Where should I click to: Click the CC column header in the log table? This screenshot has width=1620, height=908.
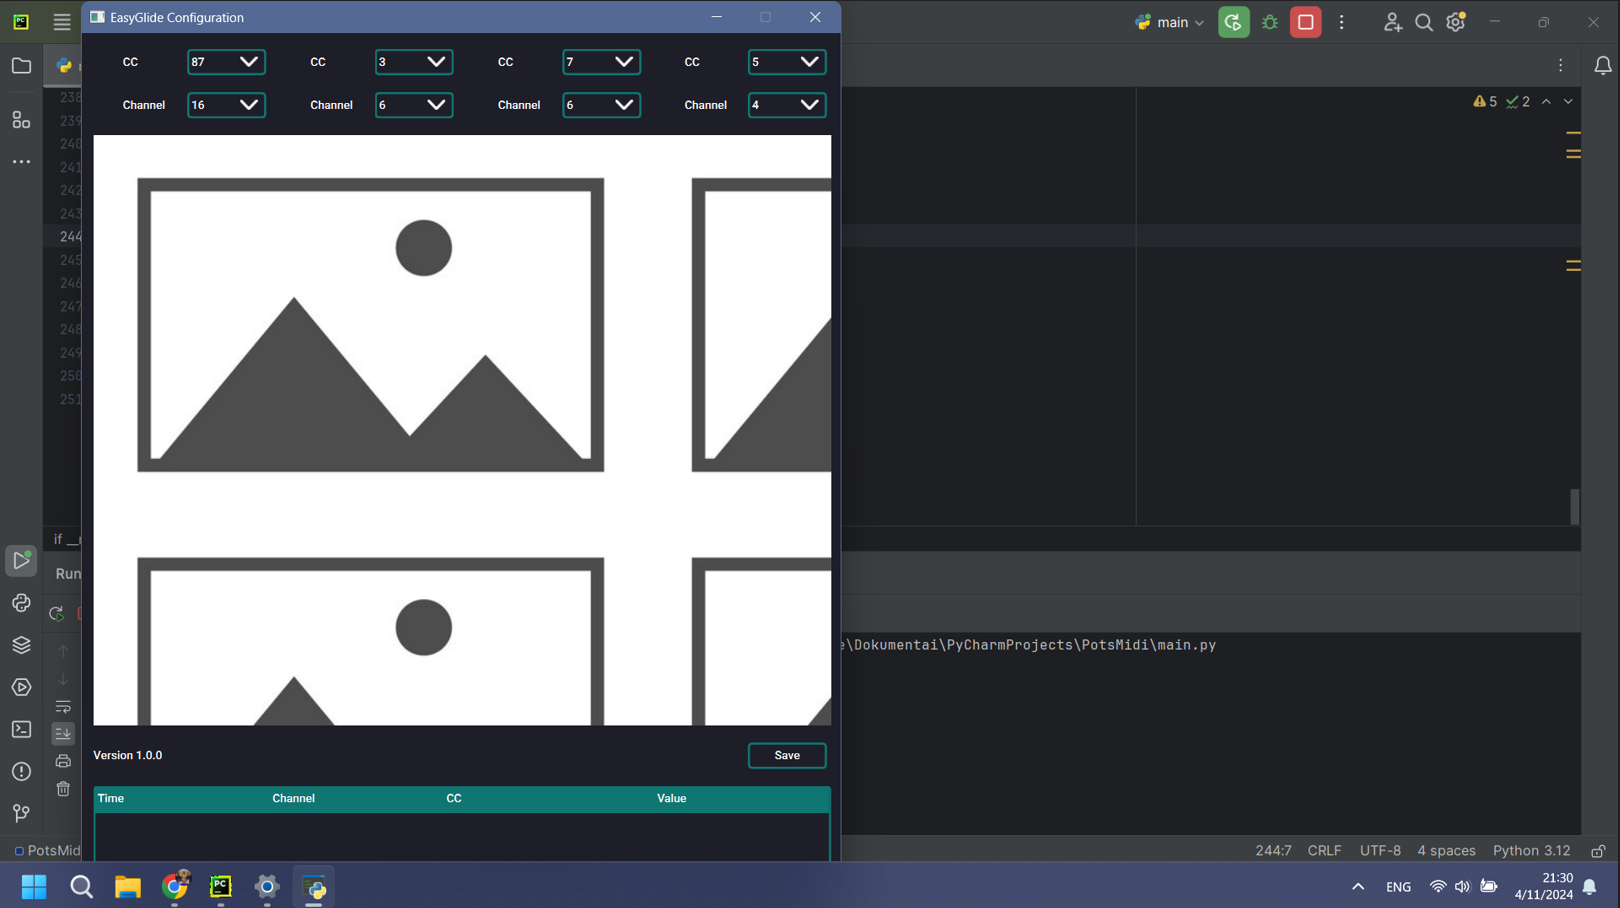[454, 799]
